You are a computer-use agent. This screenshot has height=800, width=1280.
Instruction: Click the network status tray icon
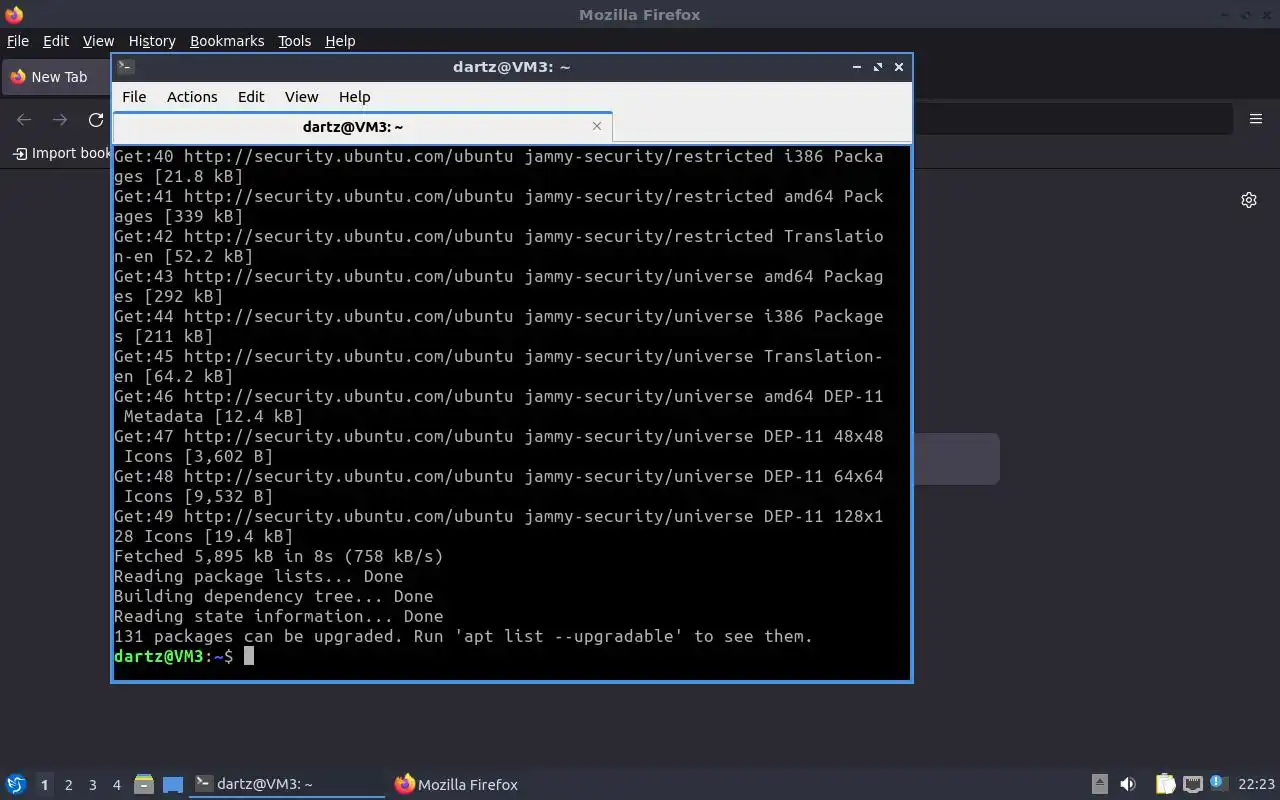(1192, 784)
